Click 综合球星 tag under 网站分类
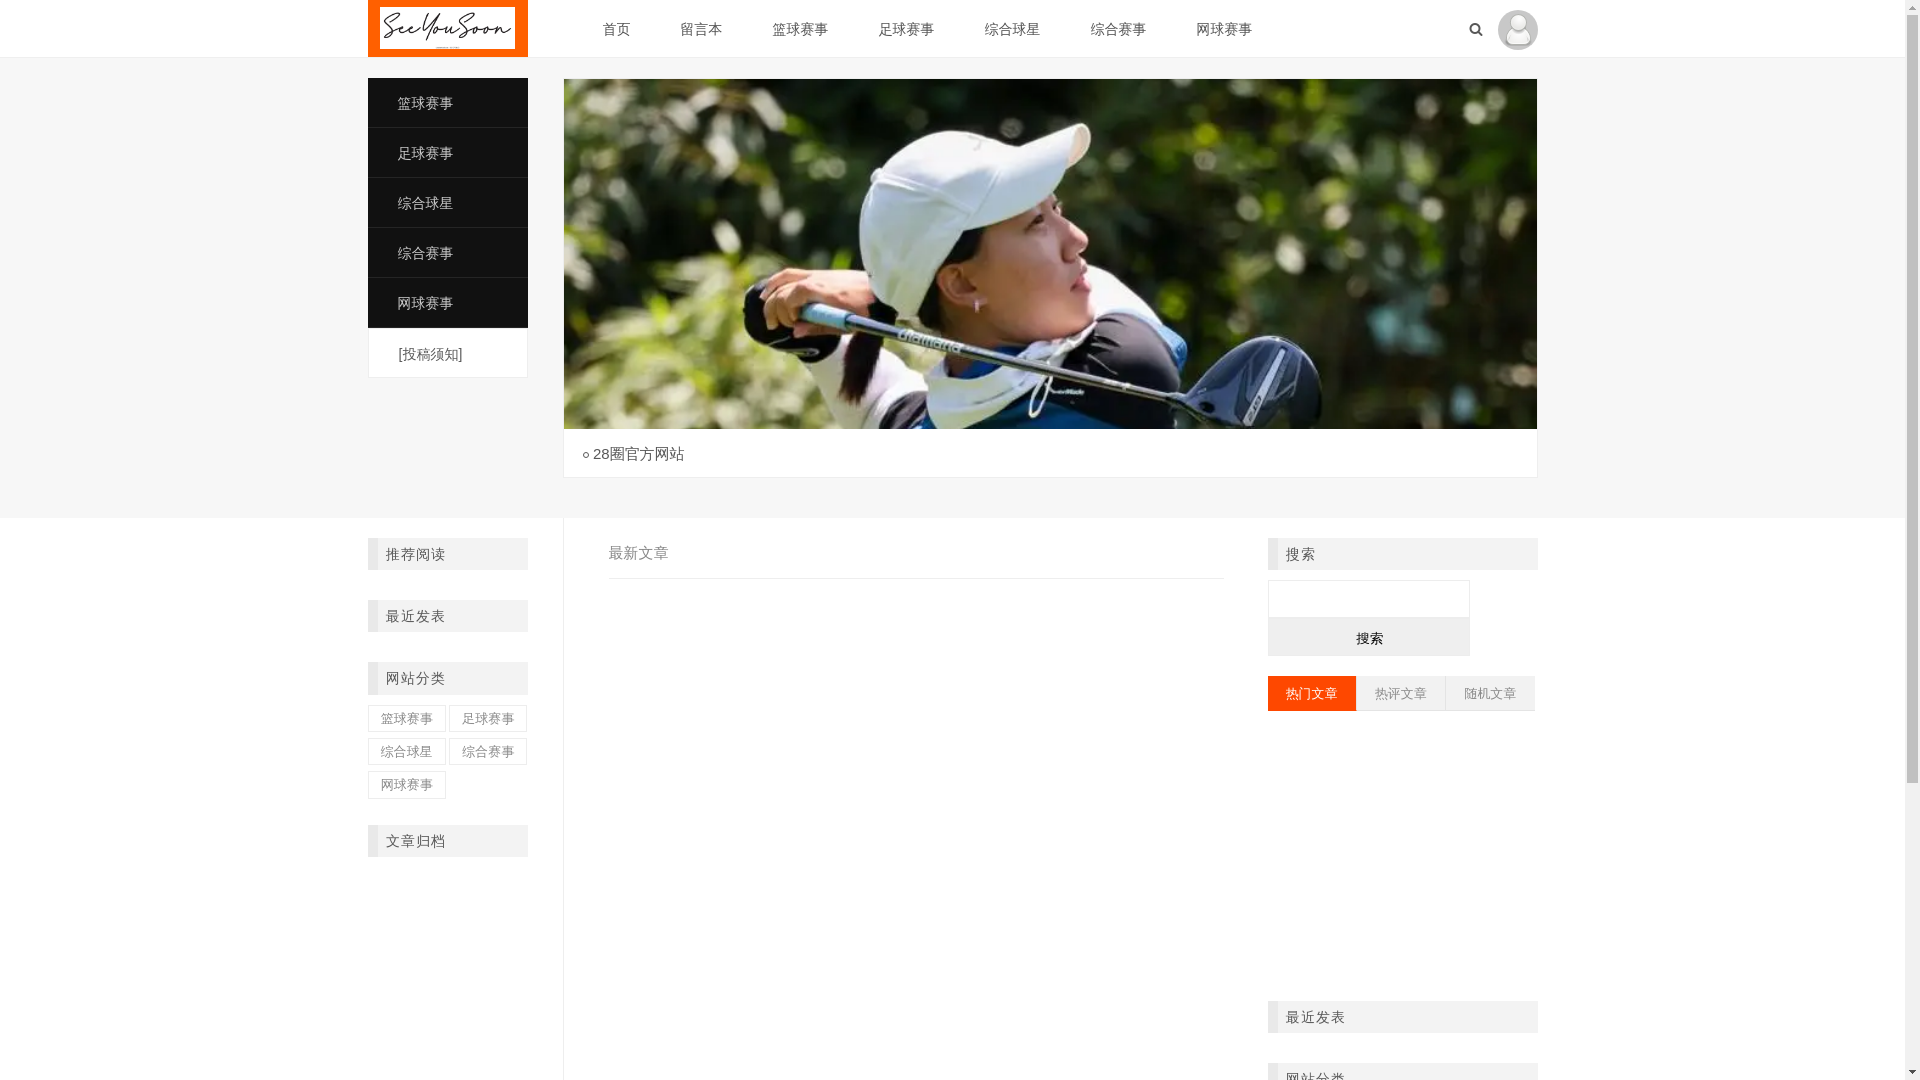1920x1080 pixels. pos(406,751)
